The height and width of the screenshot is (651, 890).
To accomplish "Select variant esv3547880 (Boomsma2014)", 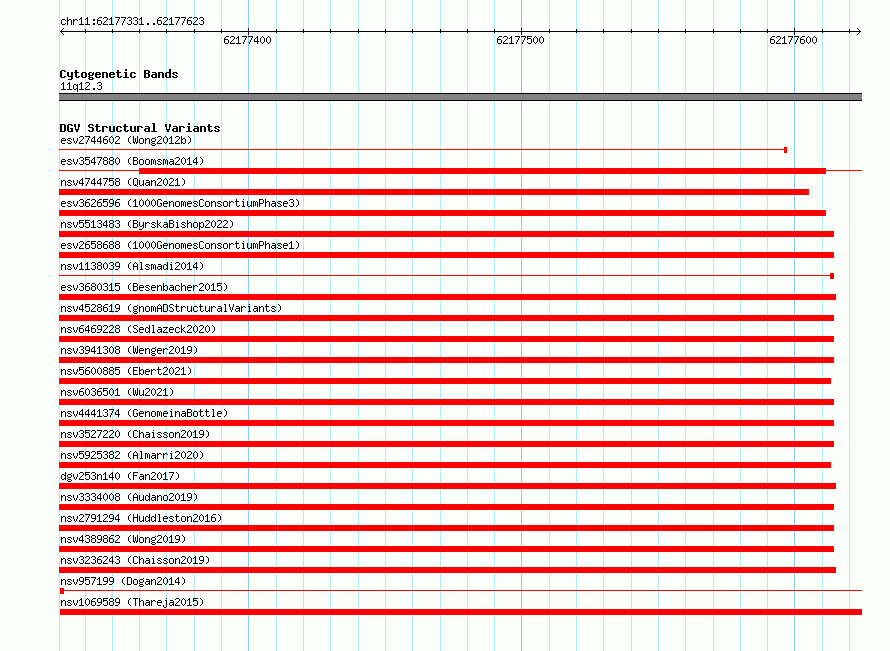I will 132,161.
